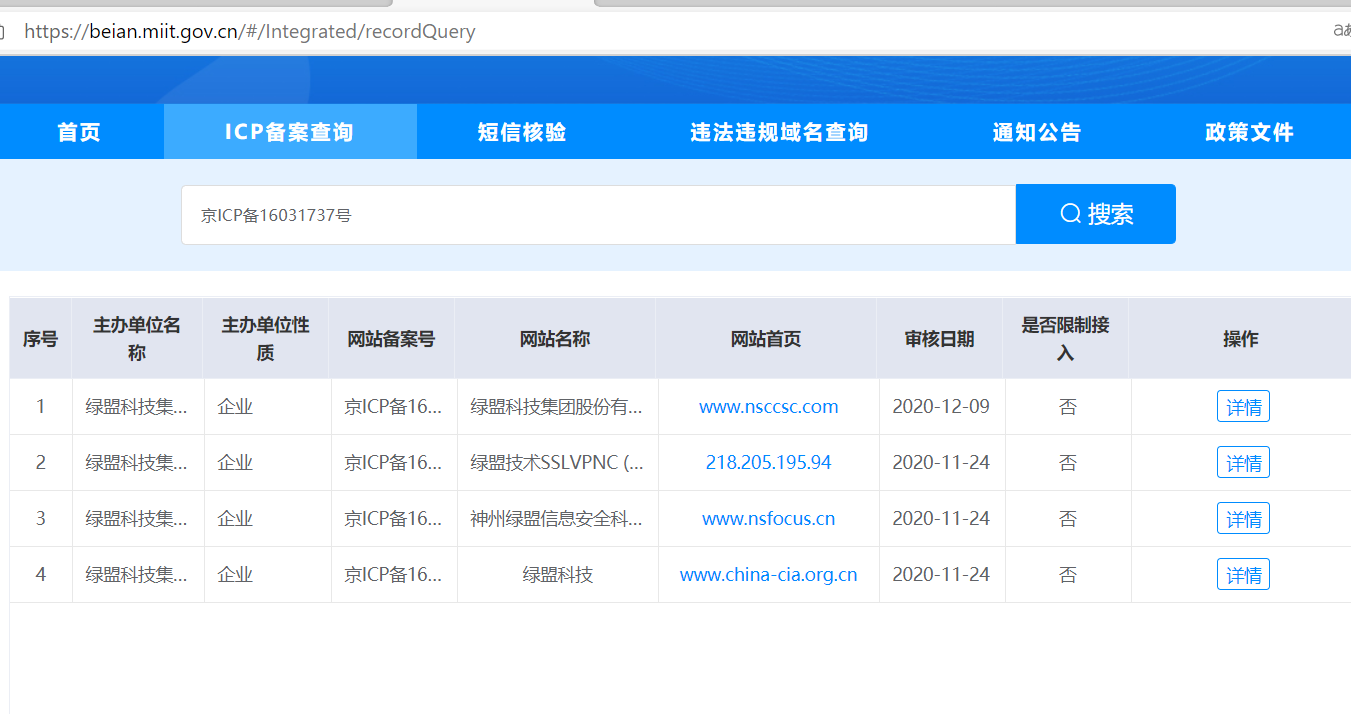Click 详情 for row 1 nsccsc.com
The width and height of the screenshot is (1351, 714).
coord(1243,407)
